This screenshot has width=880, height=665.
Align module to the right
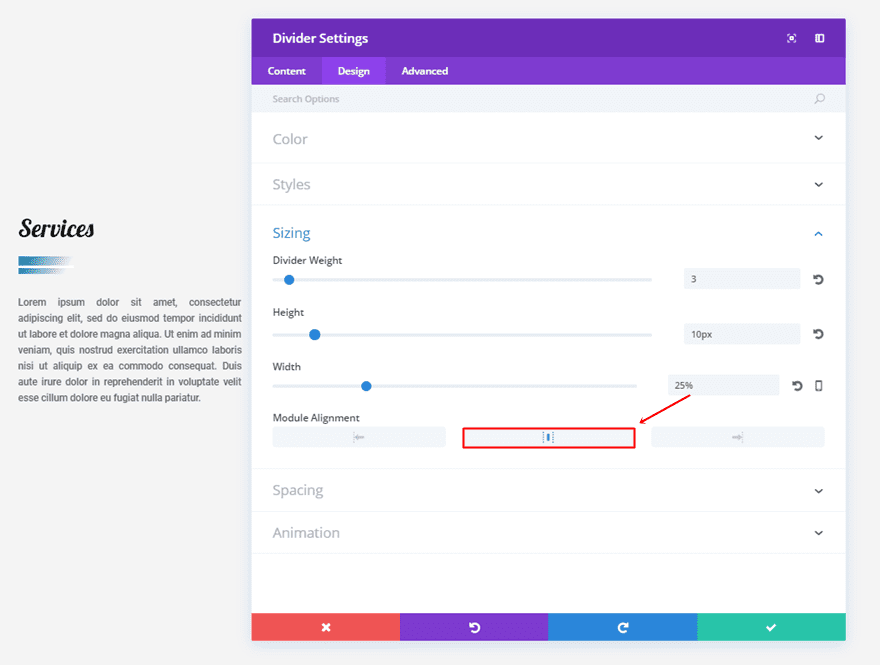click(737, 437)
